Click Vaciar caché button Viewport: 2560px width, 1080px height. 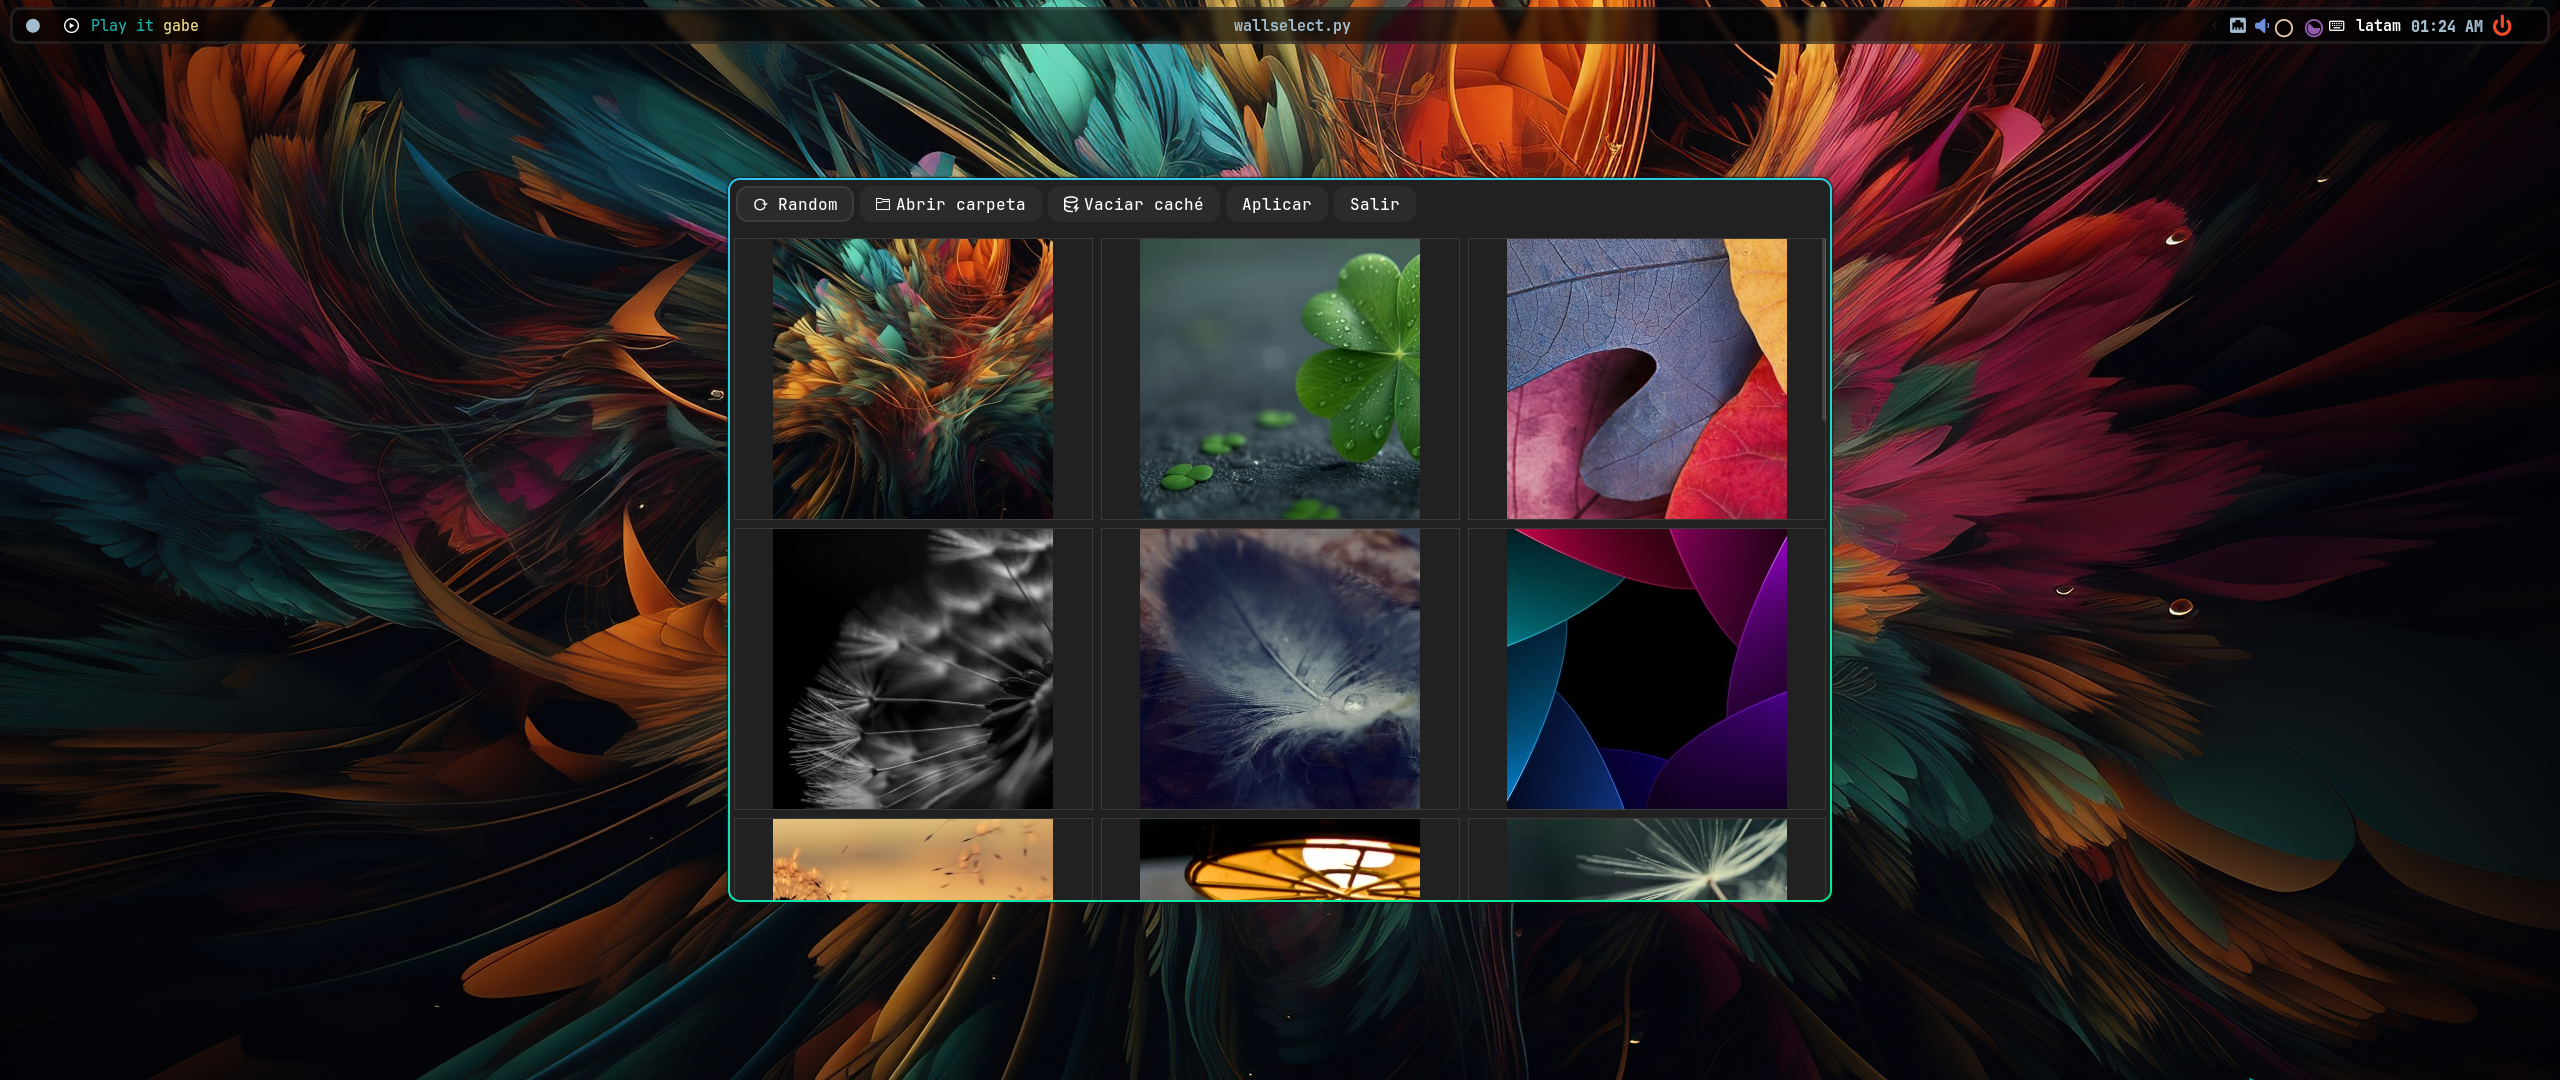[x=1133, y=204]
